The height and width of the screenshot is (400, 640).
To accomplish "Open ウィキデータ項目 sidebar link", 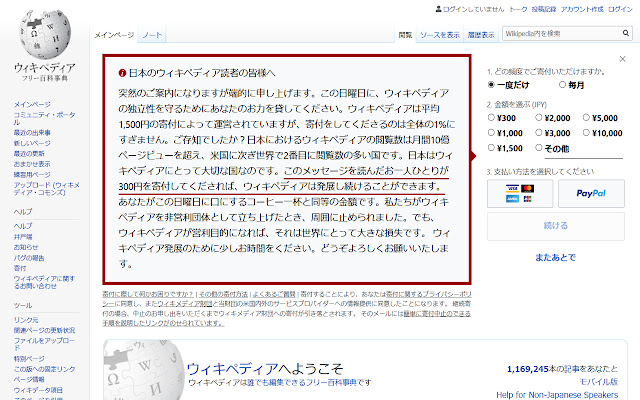I will tap(38, 390).
